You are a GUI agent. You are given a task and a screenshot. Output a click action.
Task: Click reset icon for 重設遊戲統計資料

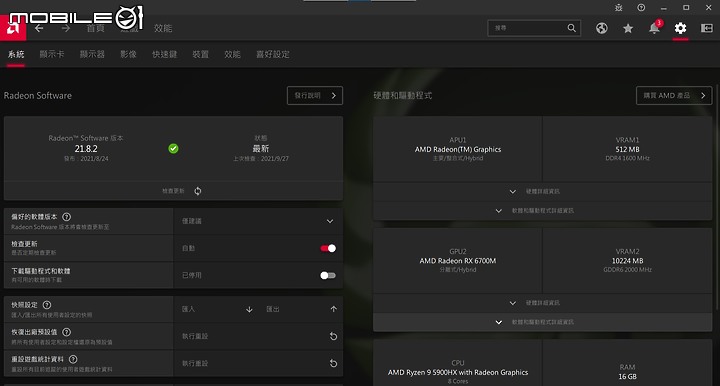pos(333,363)
